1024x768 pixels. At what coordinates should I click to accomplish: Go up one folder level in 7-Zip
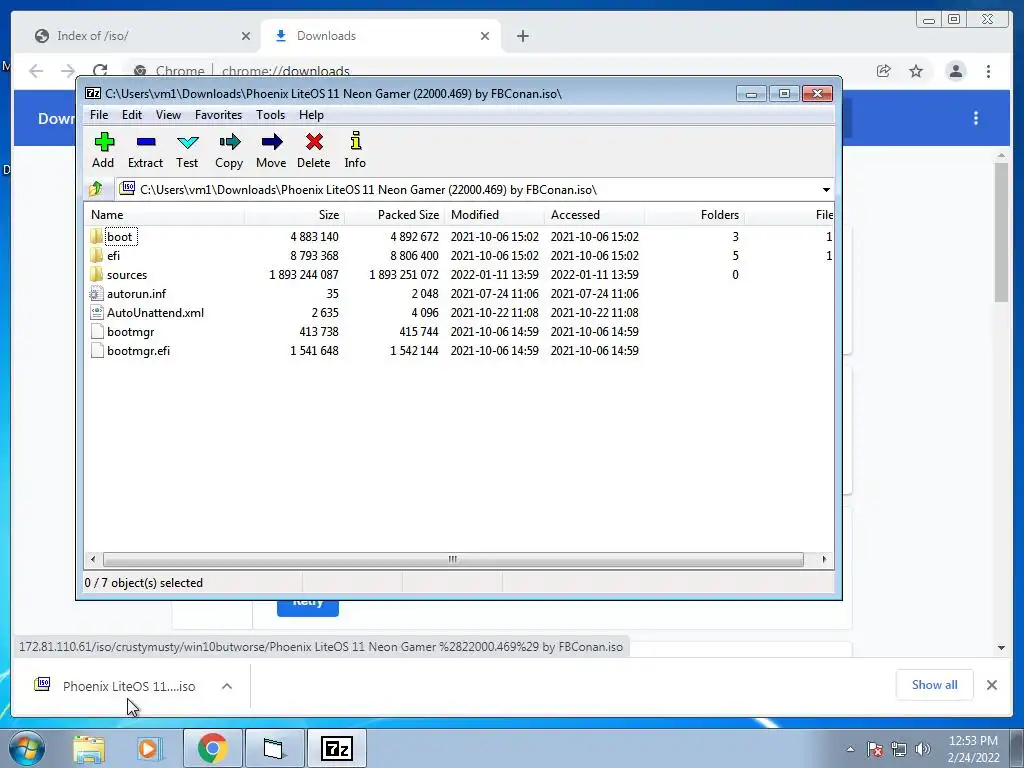pyautogui.click(x=96, y=189)
